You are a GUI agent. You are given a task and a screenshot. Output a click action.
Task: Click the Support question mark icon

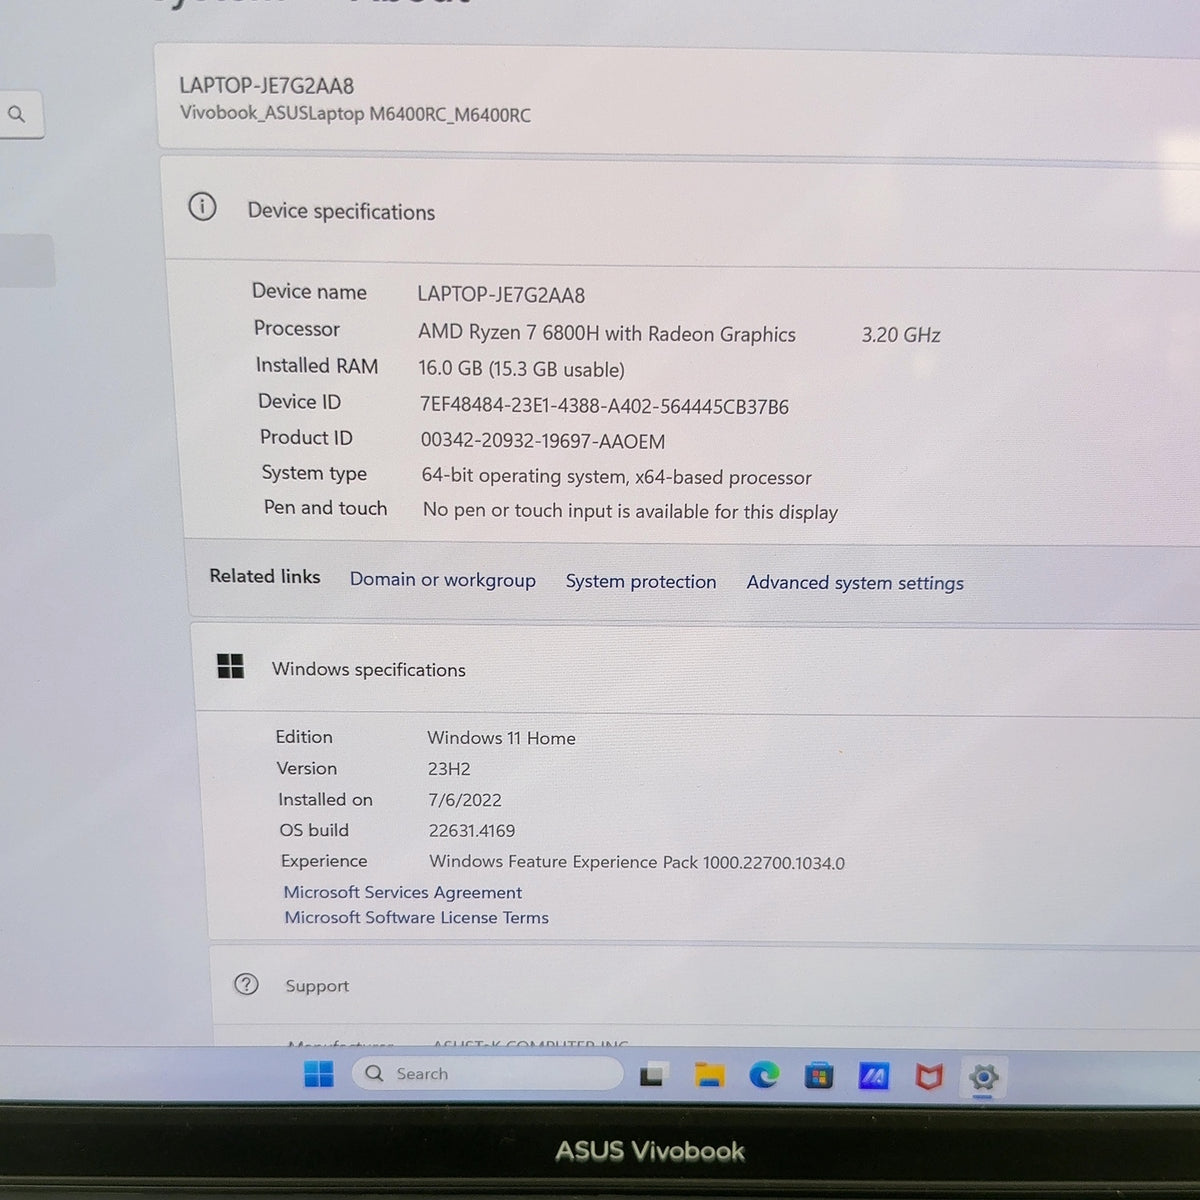(246, 984)
